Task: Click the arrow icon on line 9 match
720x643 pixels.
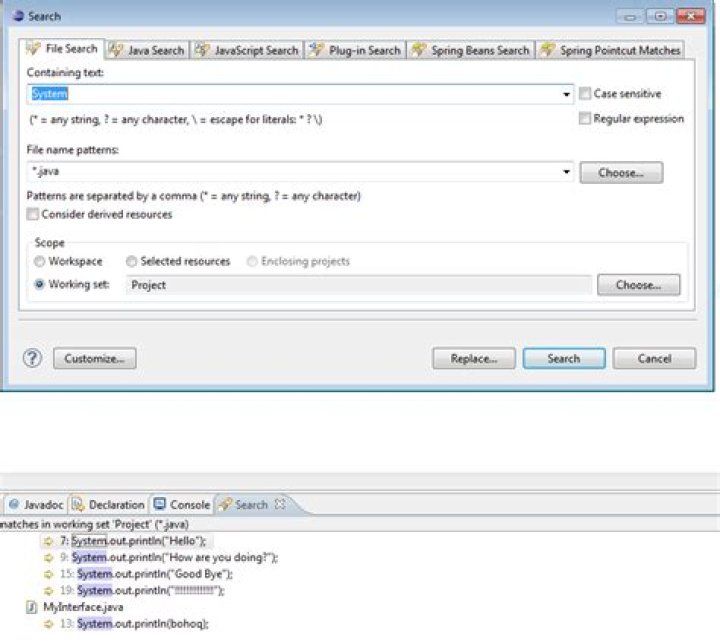Action: click(x=48, y=558)
